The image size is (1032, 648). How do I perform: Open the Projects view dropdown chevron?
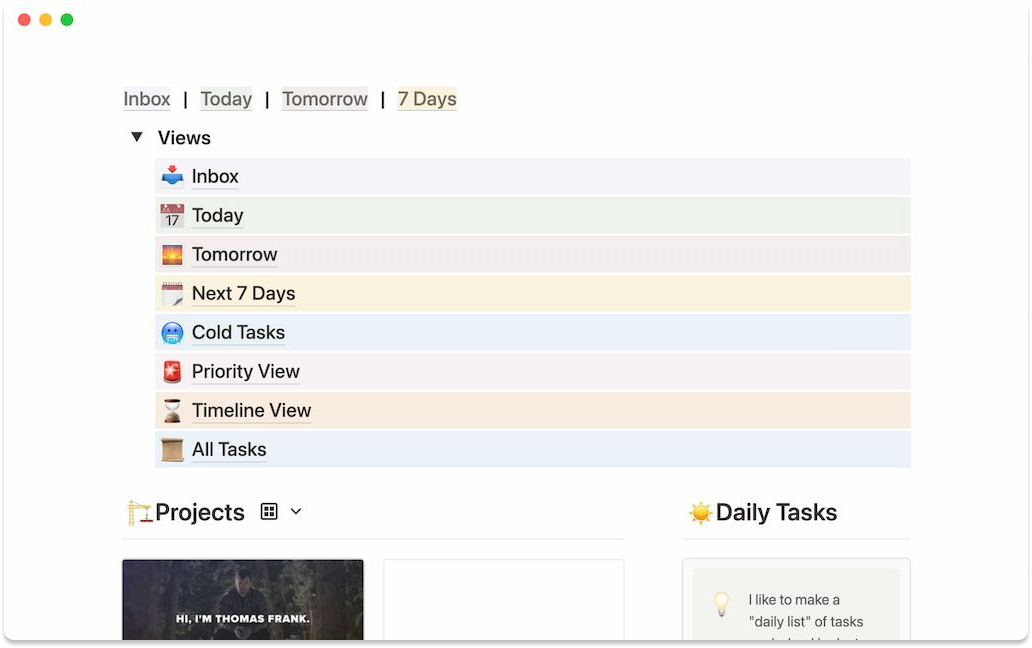point(296,511)
